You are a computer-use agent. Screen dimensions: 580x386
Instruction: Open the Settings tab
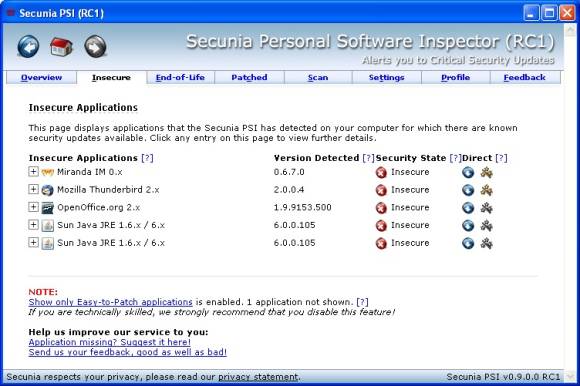click(387, 78)
